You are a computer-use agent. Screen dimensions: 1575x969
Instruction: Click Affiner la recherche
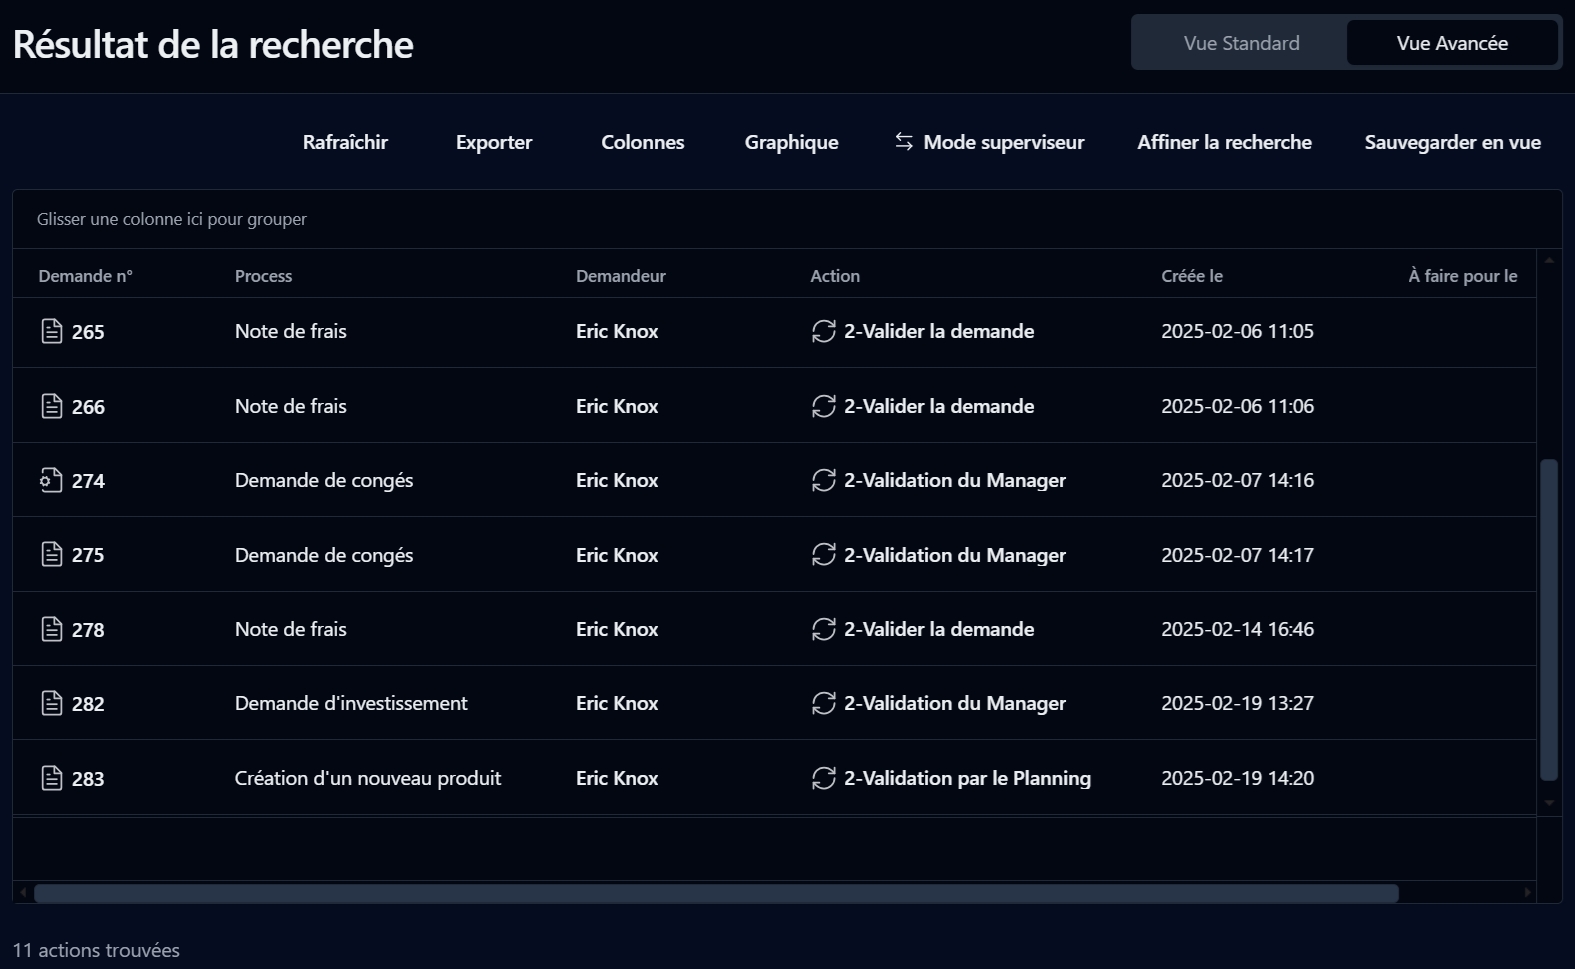pyautogui.click(x=1224, y=142)
